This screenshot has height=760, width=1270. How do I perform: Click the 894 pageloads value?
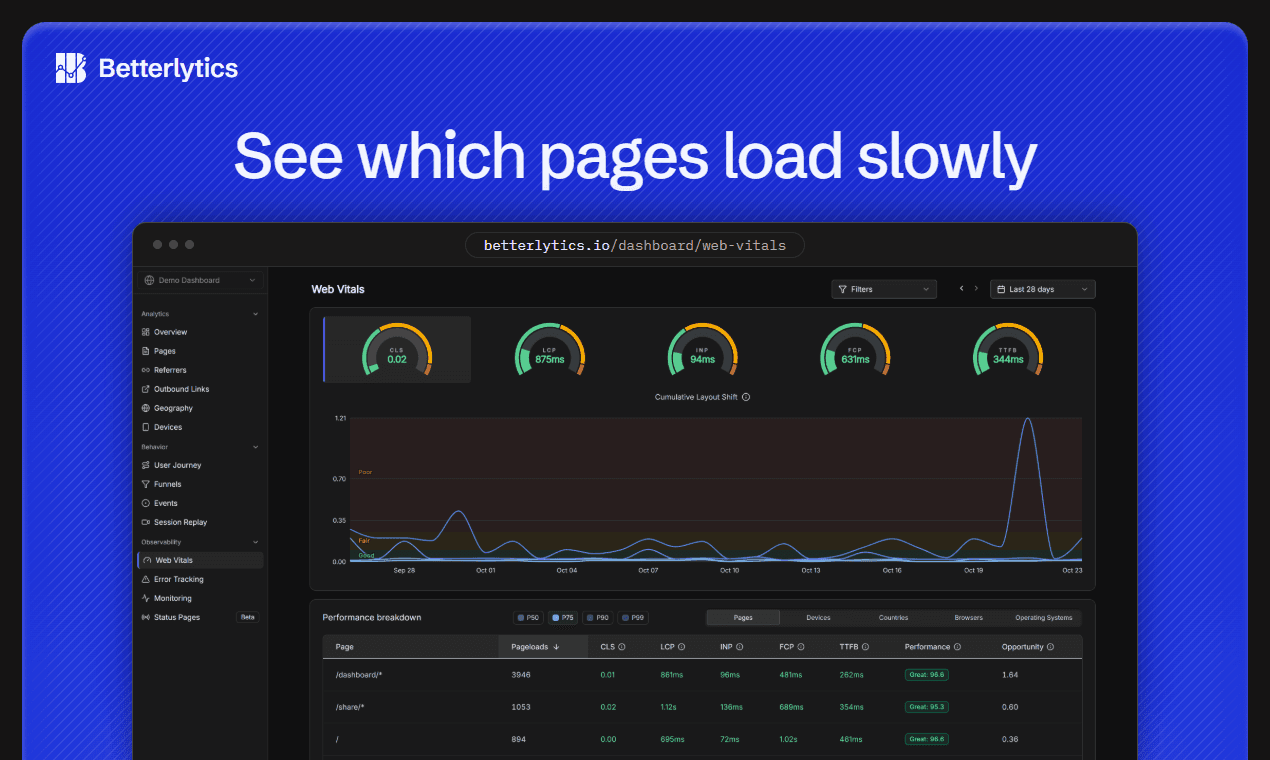tap(518, 739)
